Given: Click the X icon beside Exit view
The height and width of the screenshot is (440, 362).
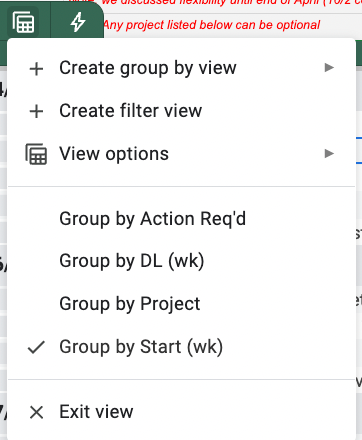Looking at the screenshot, I should click(36, 412).
